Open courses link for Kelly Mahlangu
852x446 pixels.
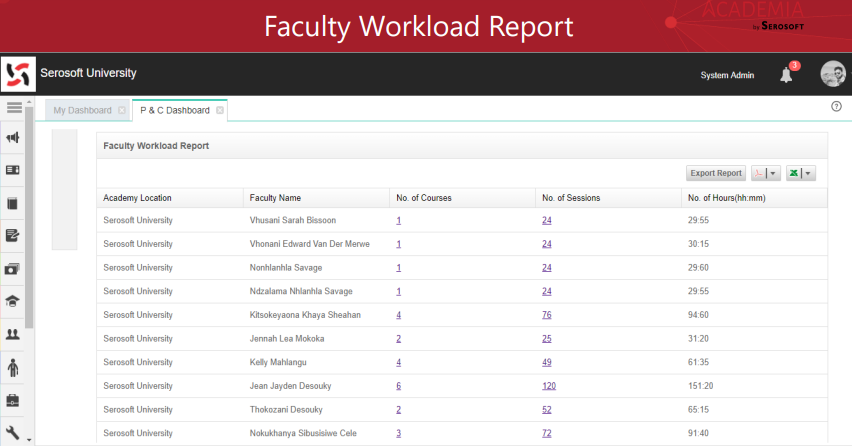coord(399,362)
